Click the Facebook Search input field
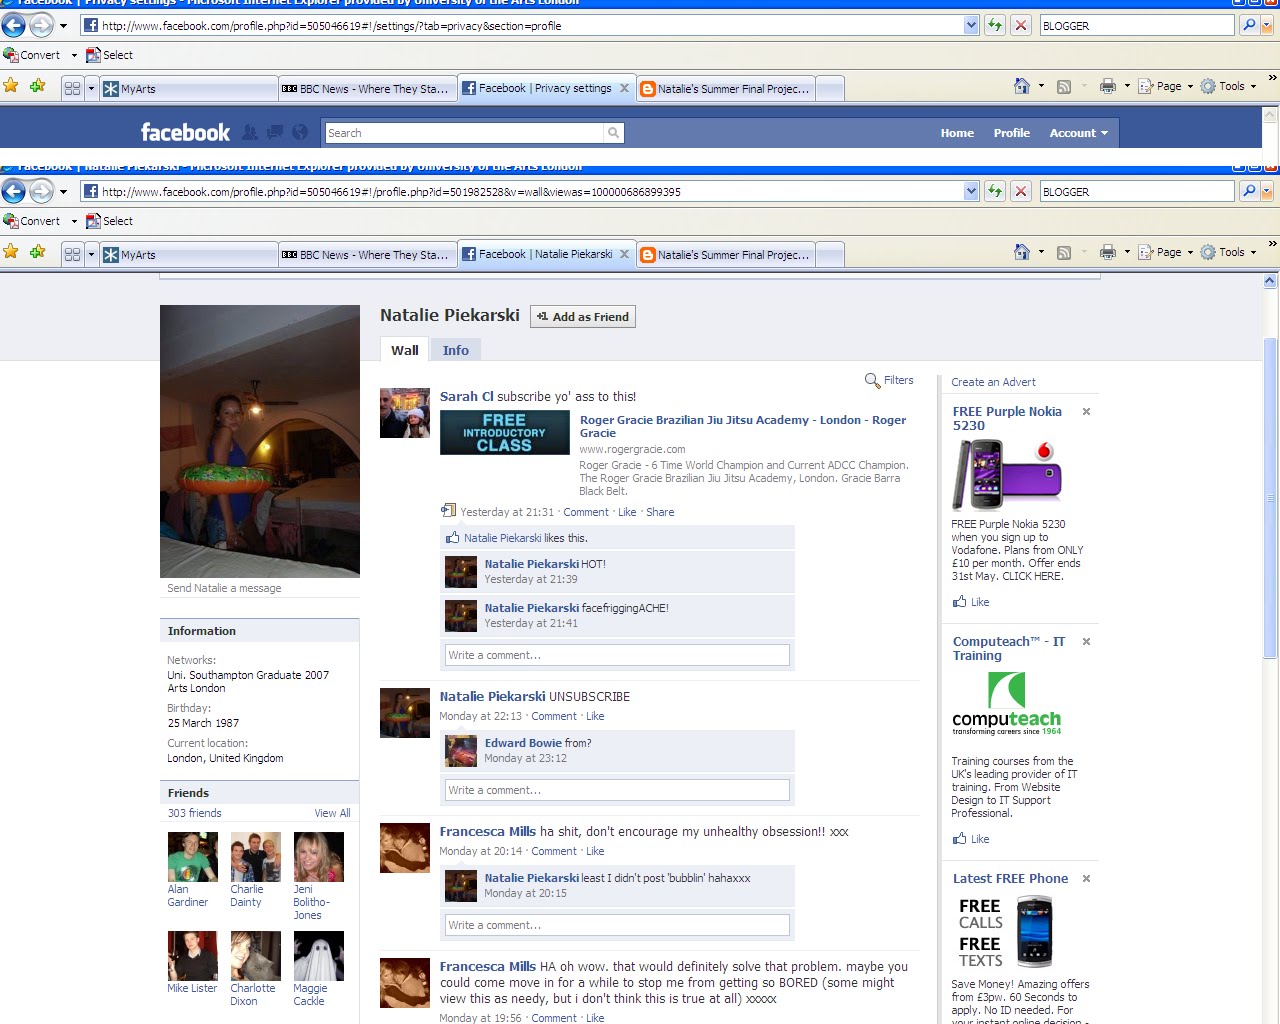This screenshot has width=1280, height=1024. pyautogui.click(x=465, y=133)
